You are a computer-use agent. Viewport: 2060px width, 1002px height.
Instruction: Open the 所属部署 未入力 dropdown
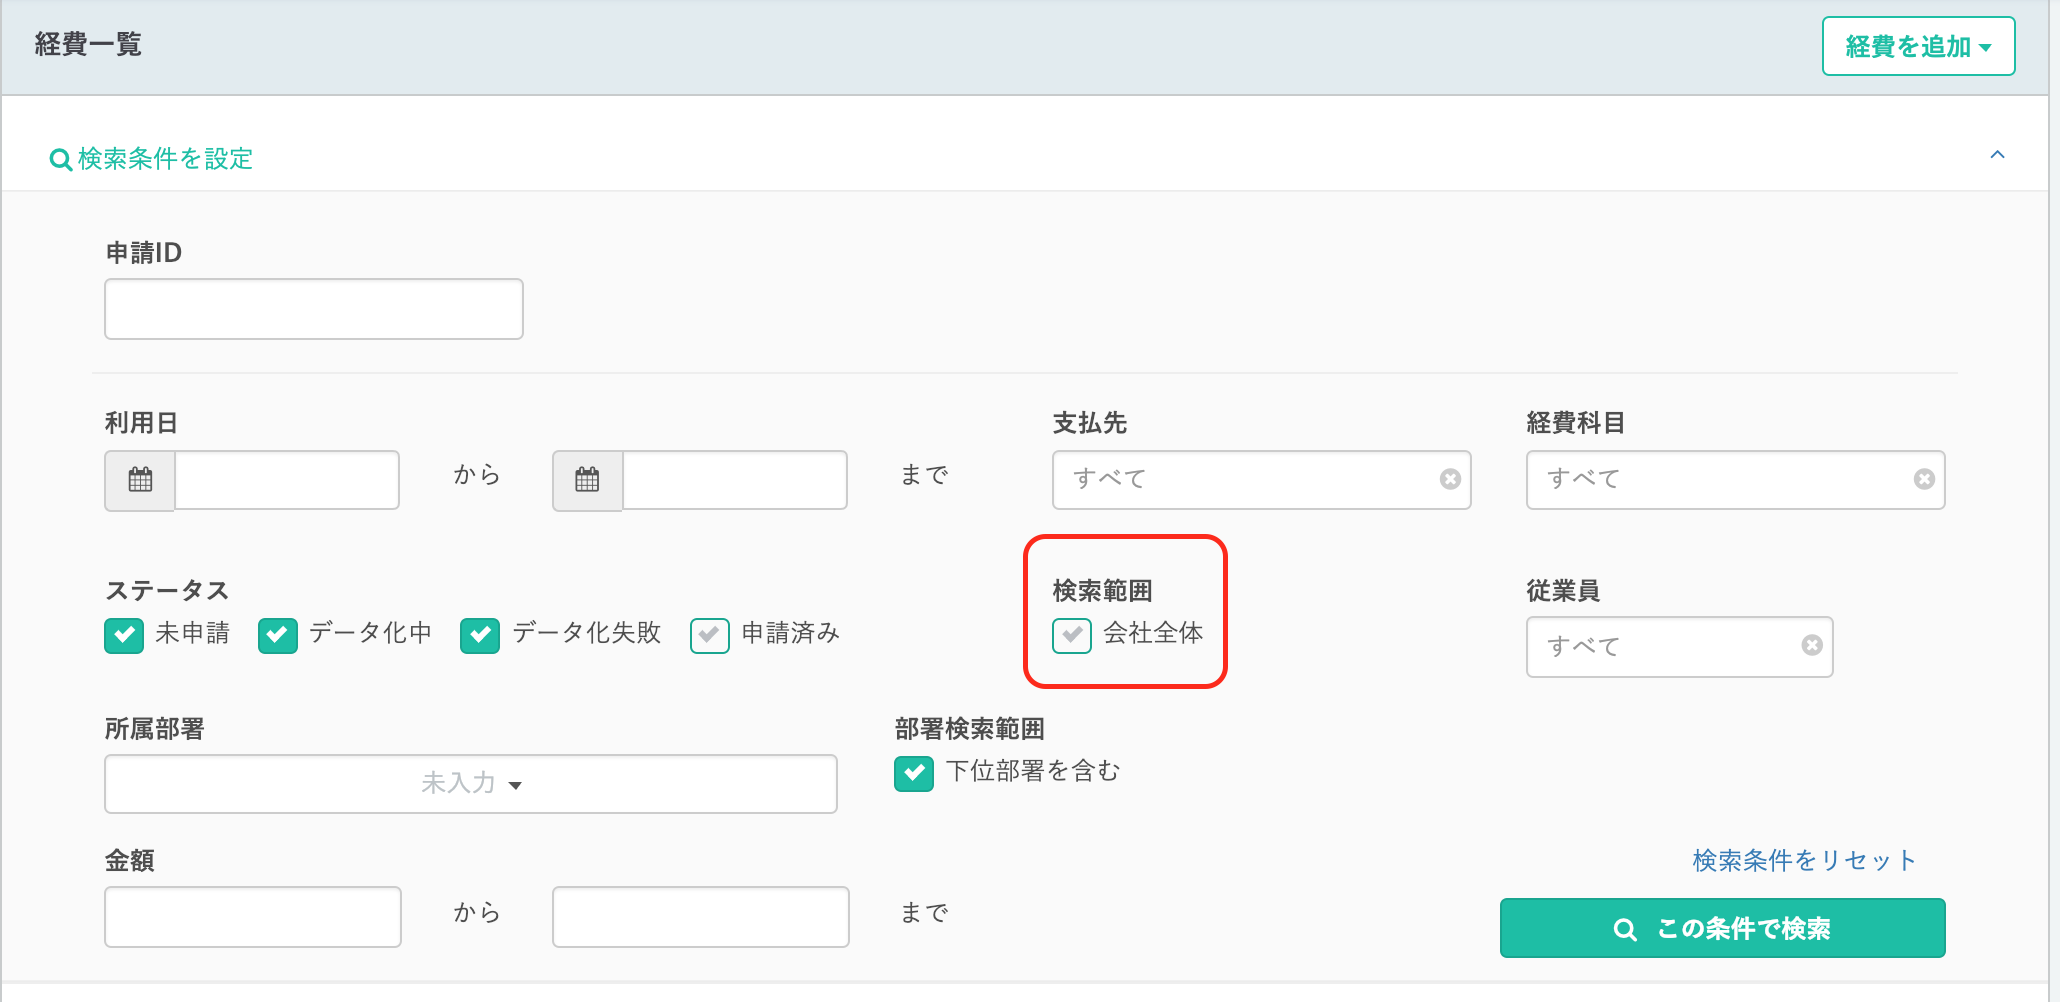pos(471,784)
